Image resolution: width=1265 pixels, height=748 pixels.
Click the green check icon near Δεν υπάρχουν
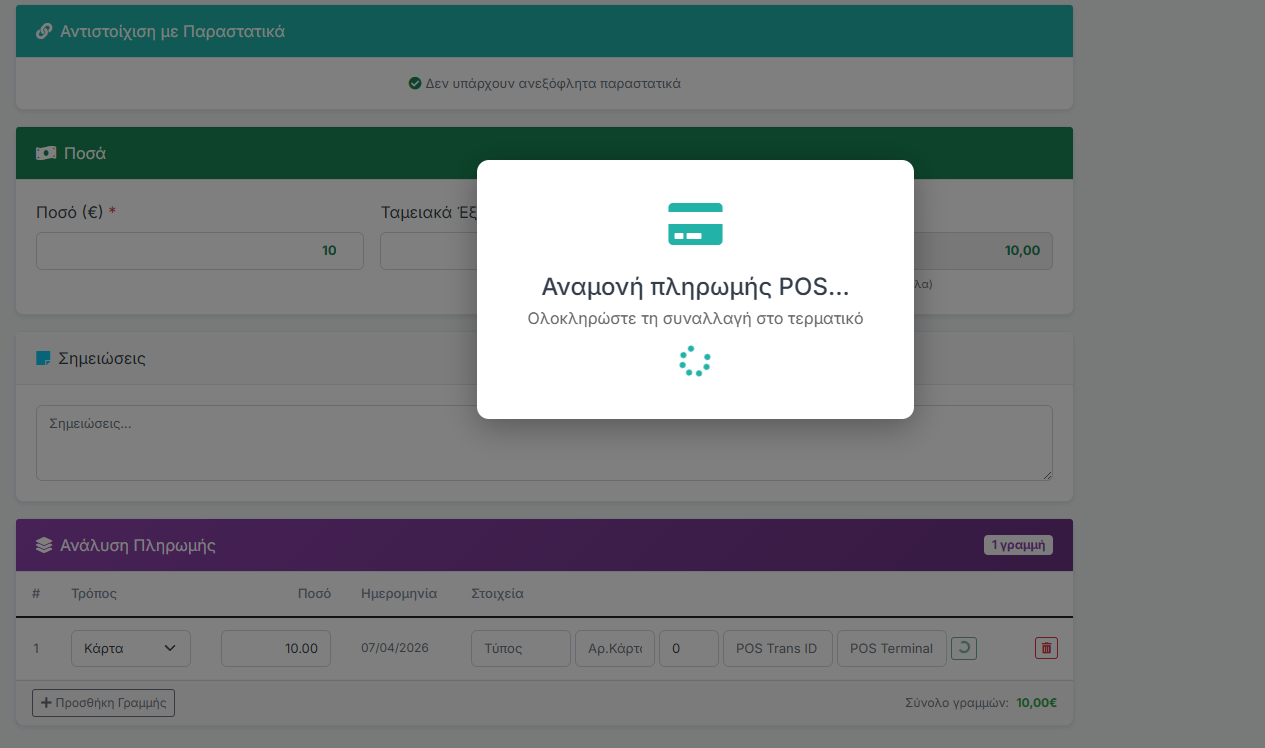415,84
